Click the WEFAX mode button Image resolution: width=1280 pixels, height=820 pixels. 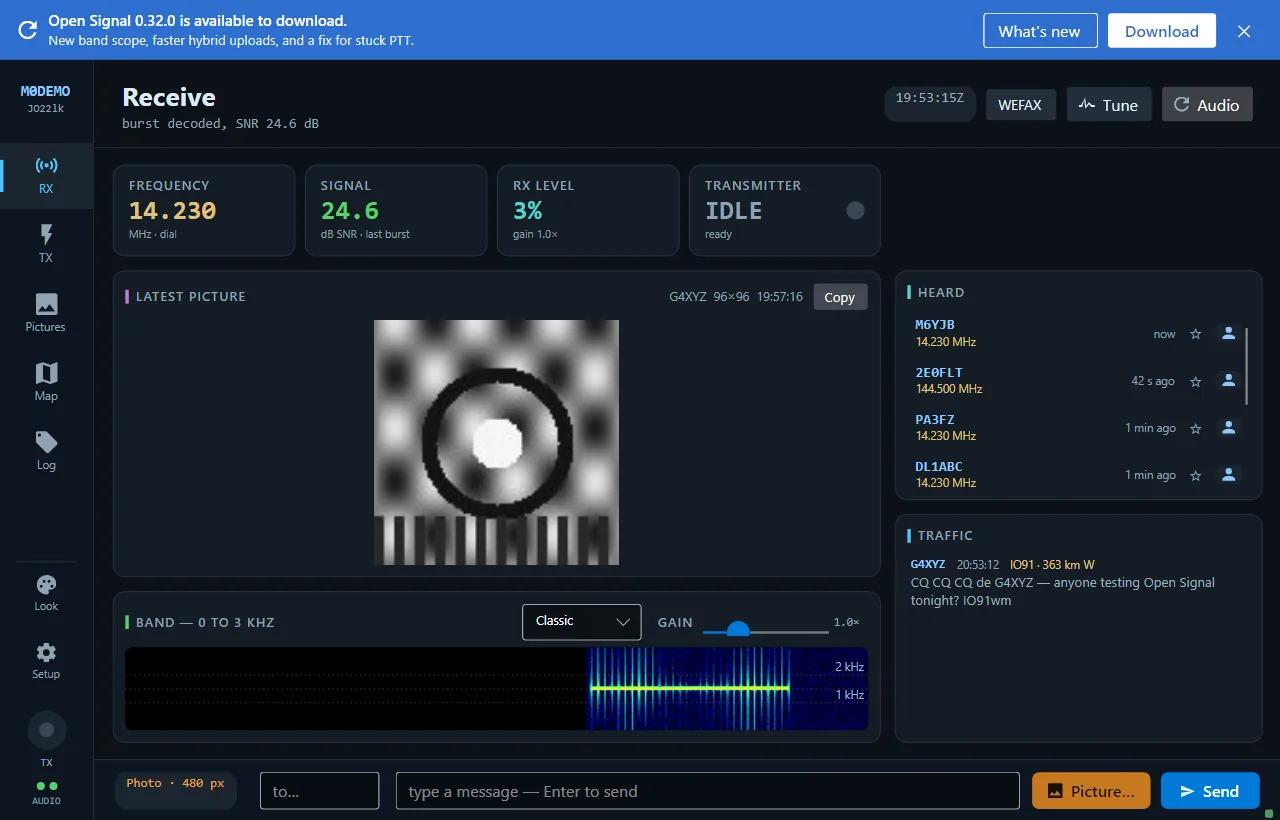click(x=1020, y=105)
